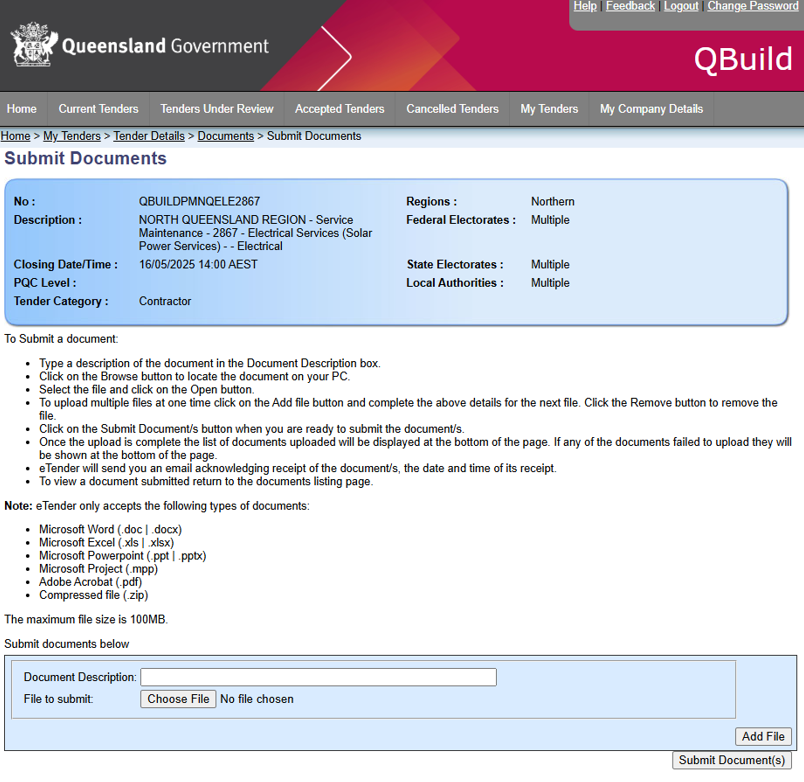Open the Change Password link
This screenshot has height=782, width=804.
point(753,6)
